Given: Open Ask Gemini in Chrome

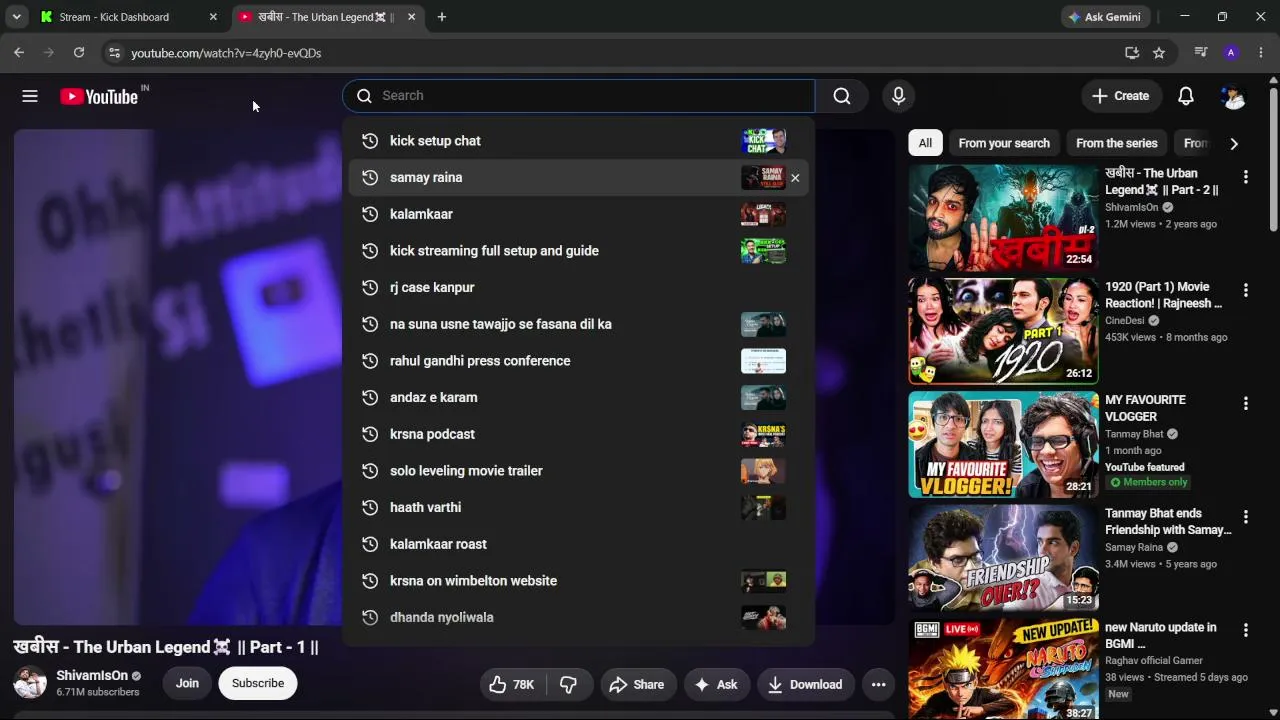Looking at the screenshot, I should (1105, 17).
